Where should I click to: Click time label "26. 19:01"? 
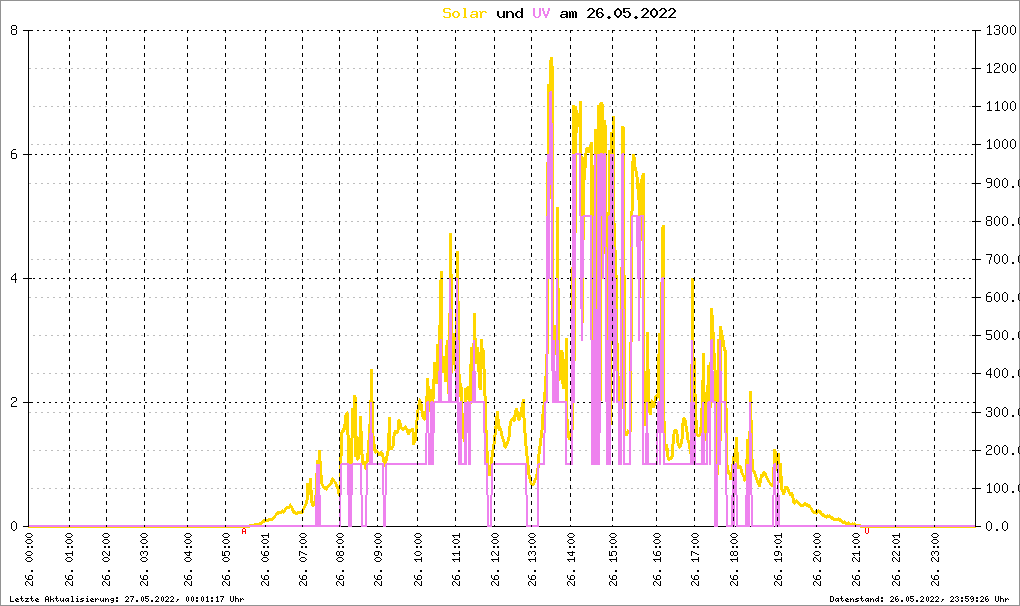tap(778, 559)
